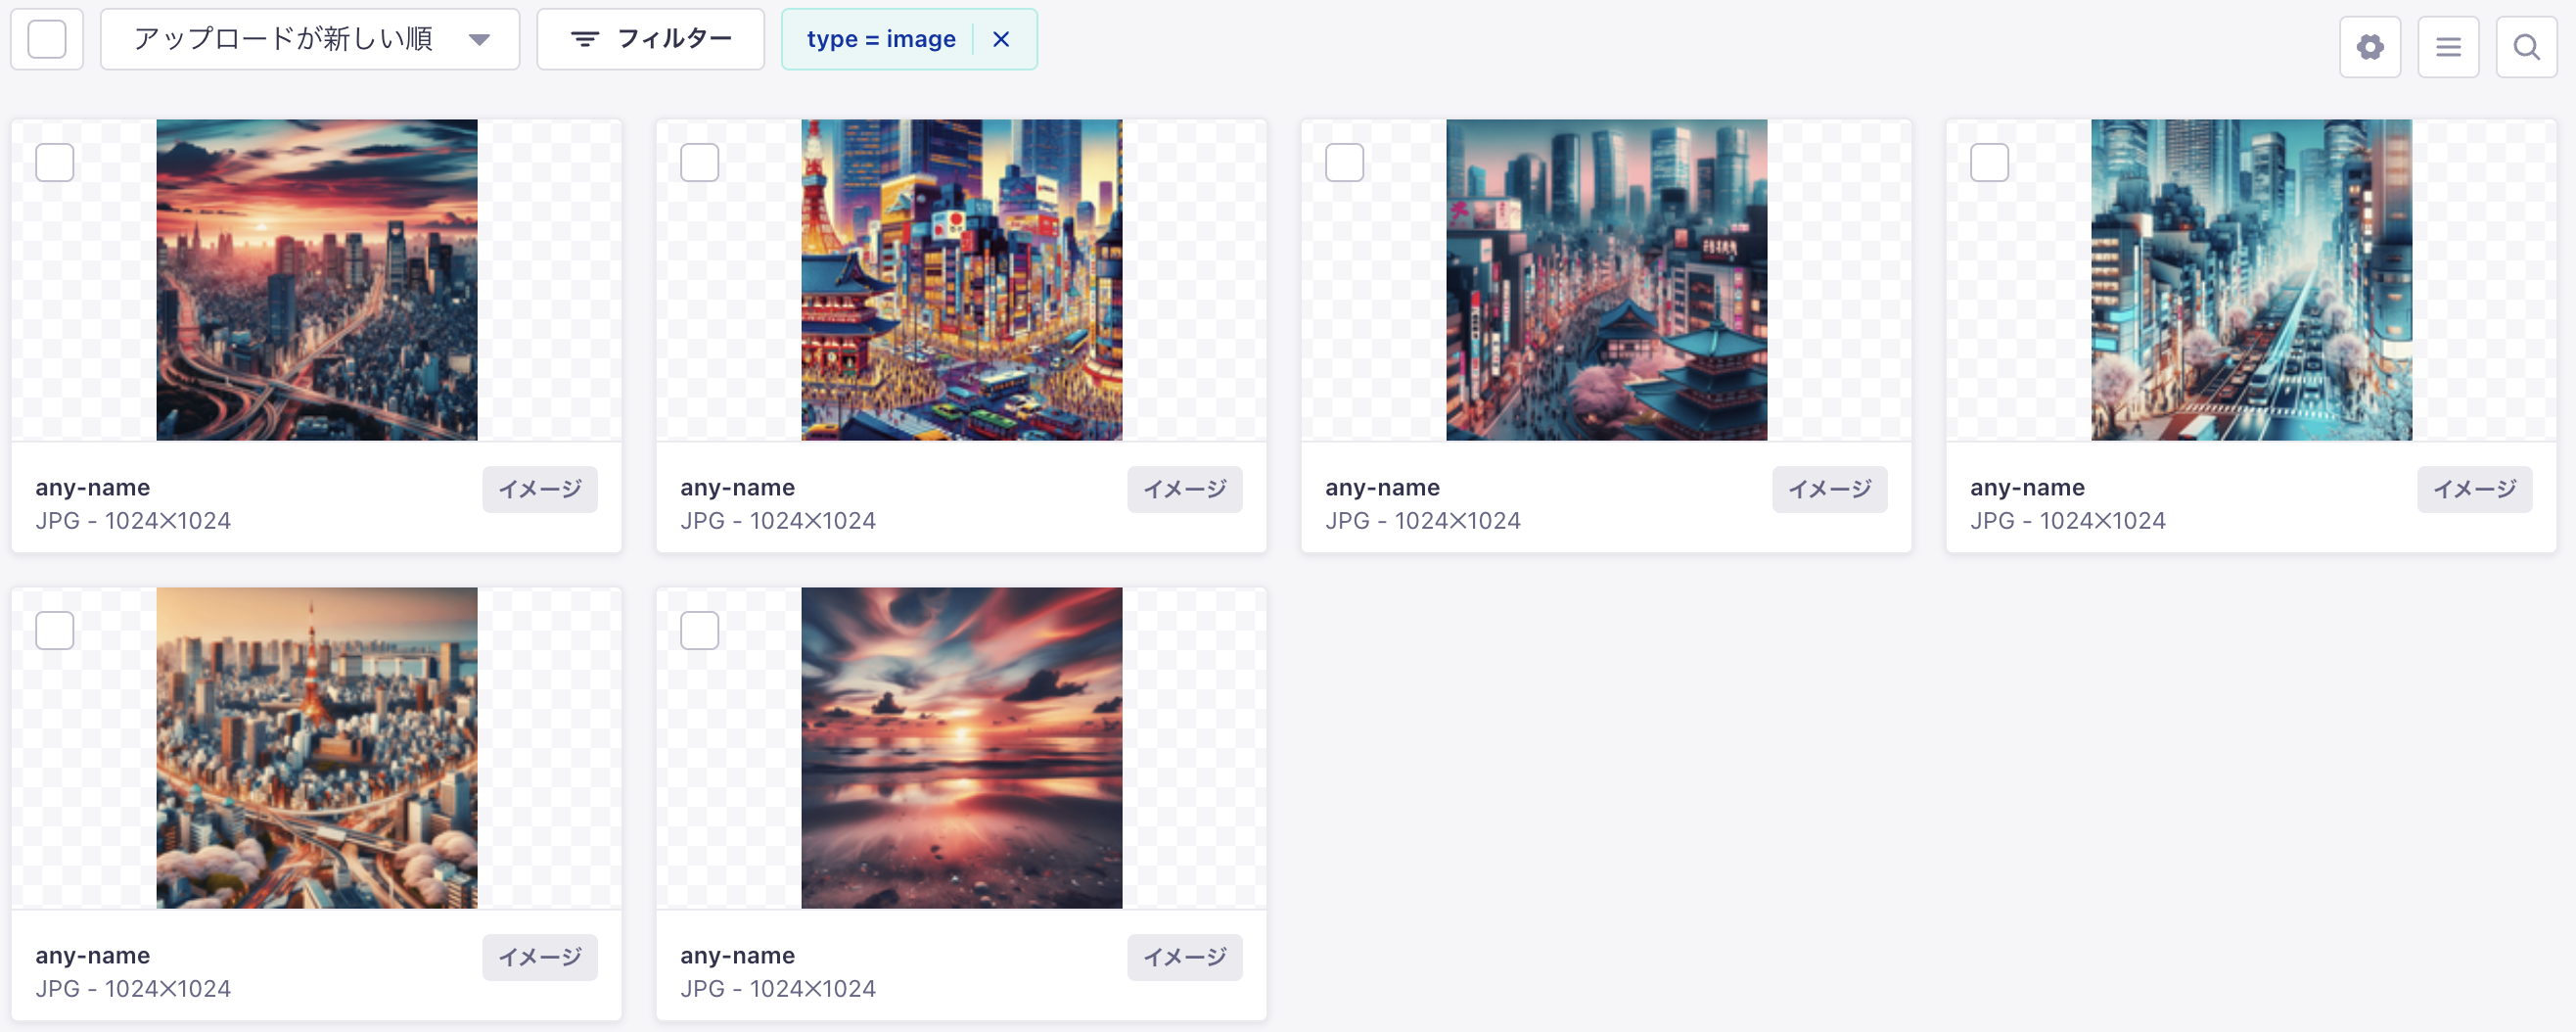
Task: Toggle the select-all checkbox
Action: (x=47, y=39)
